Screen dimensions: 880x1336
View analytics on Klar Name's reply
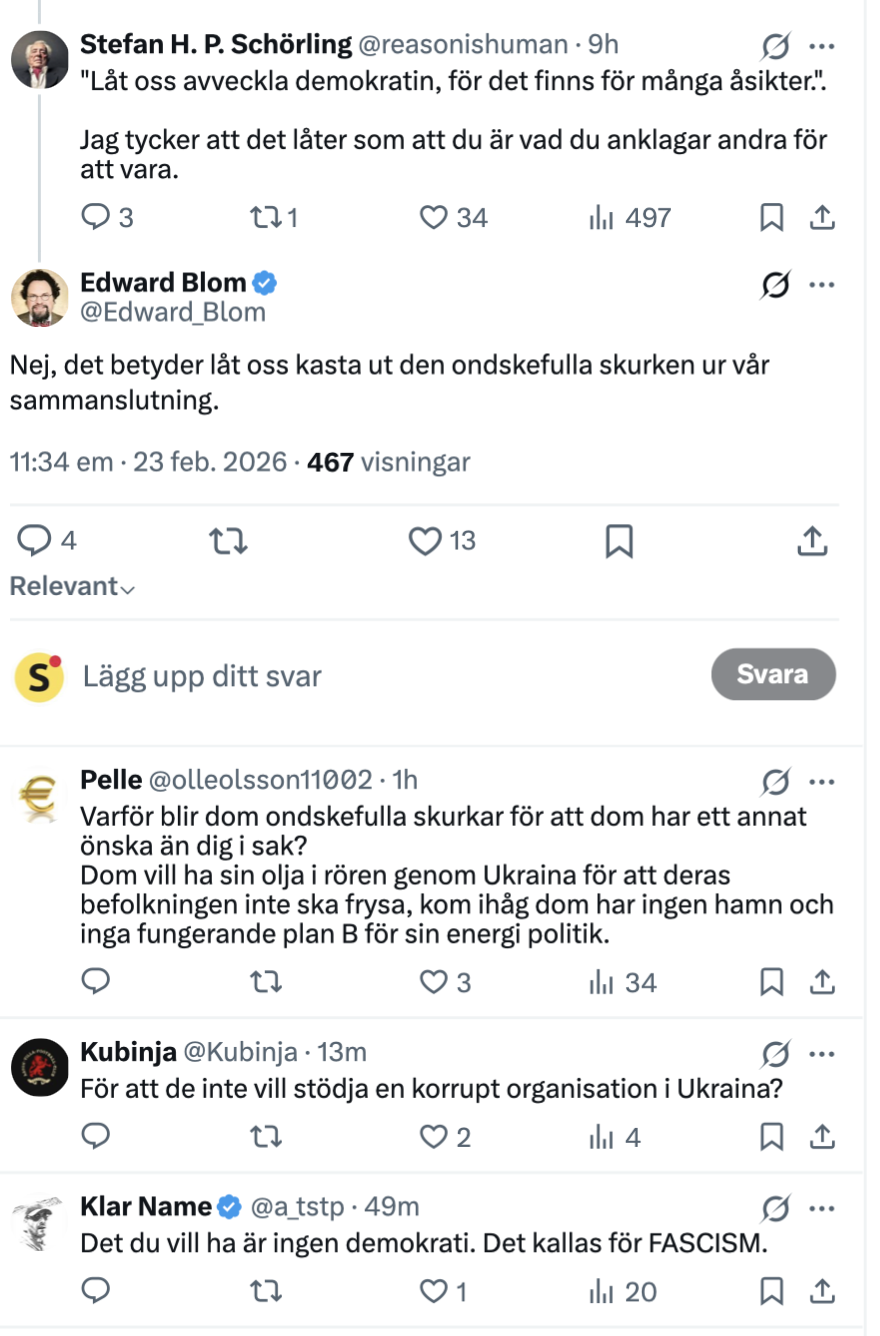(x=600, y=1292)
